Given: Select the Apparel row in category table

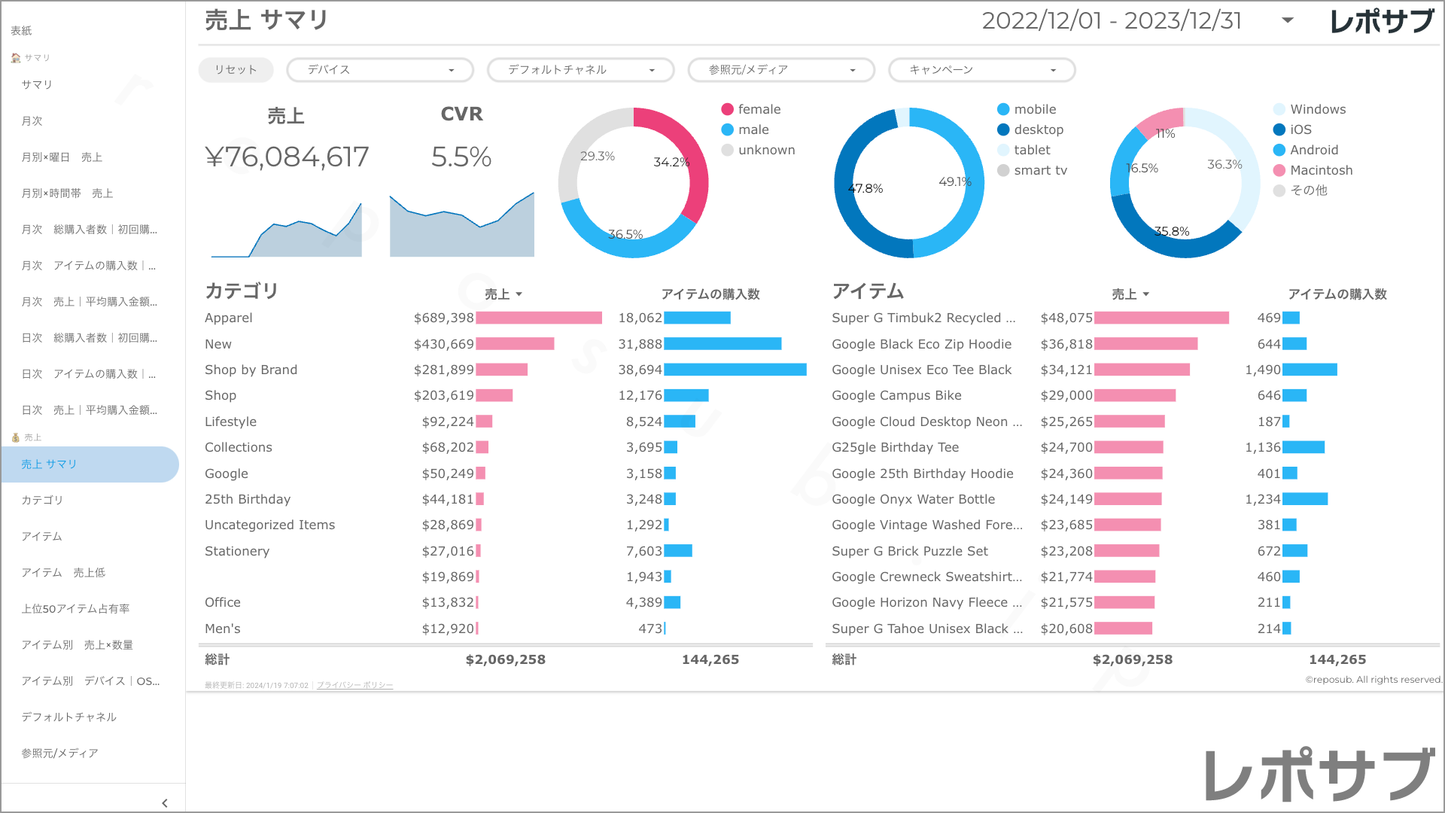Looking at the screenshot, I should pyautogui.click(x=229, y=318).
